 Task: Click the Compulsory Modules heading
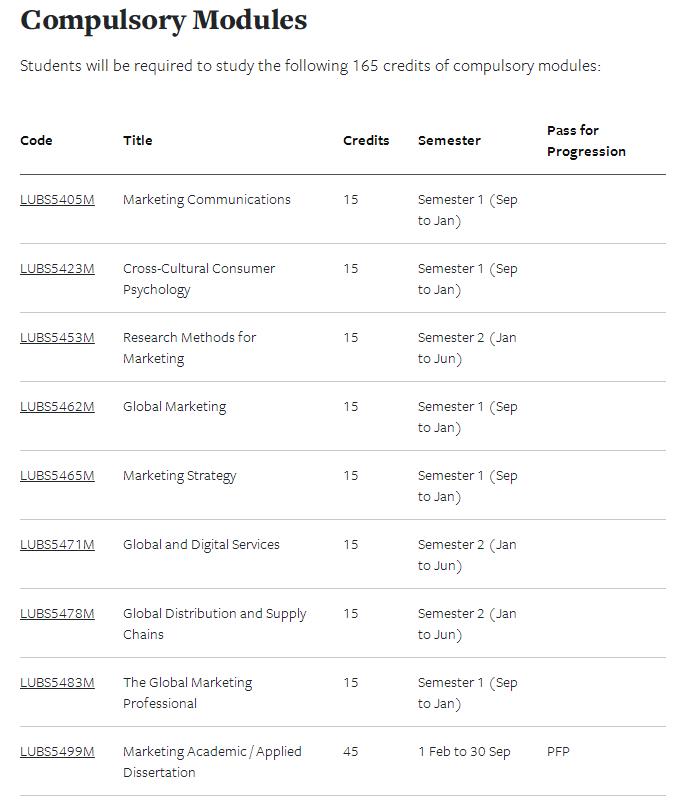click(x=164, y=21)
